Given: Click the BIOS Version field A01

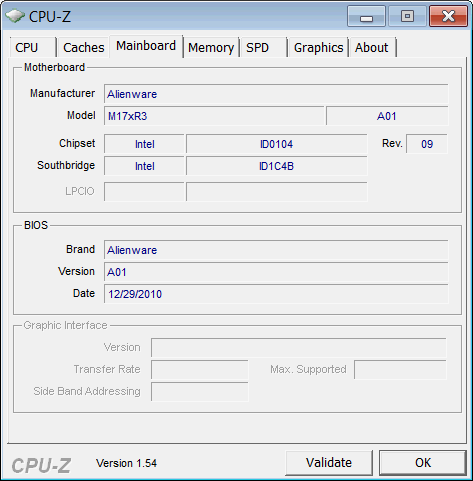Looking at the screenshot, I should (276, 272).
